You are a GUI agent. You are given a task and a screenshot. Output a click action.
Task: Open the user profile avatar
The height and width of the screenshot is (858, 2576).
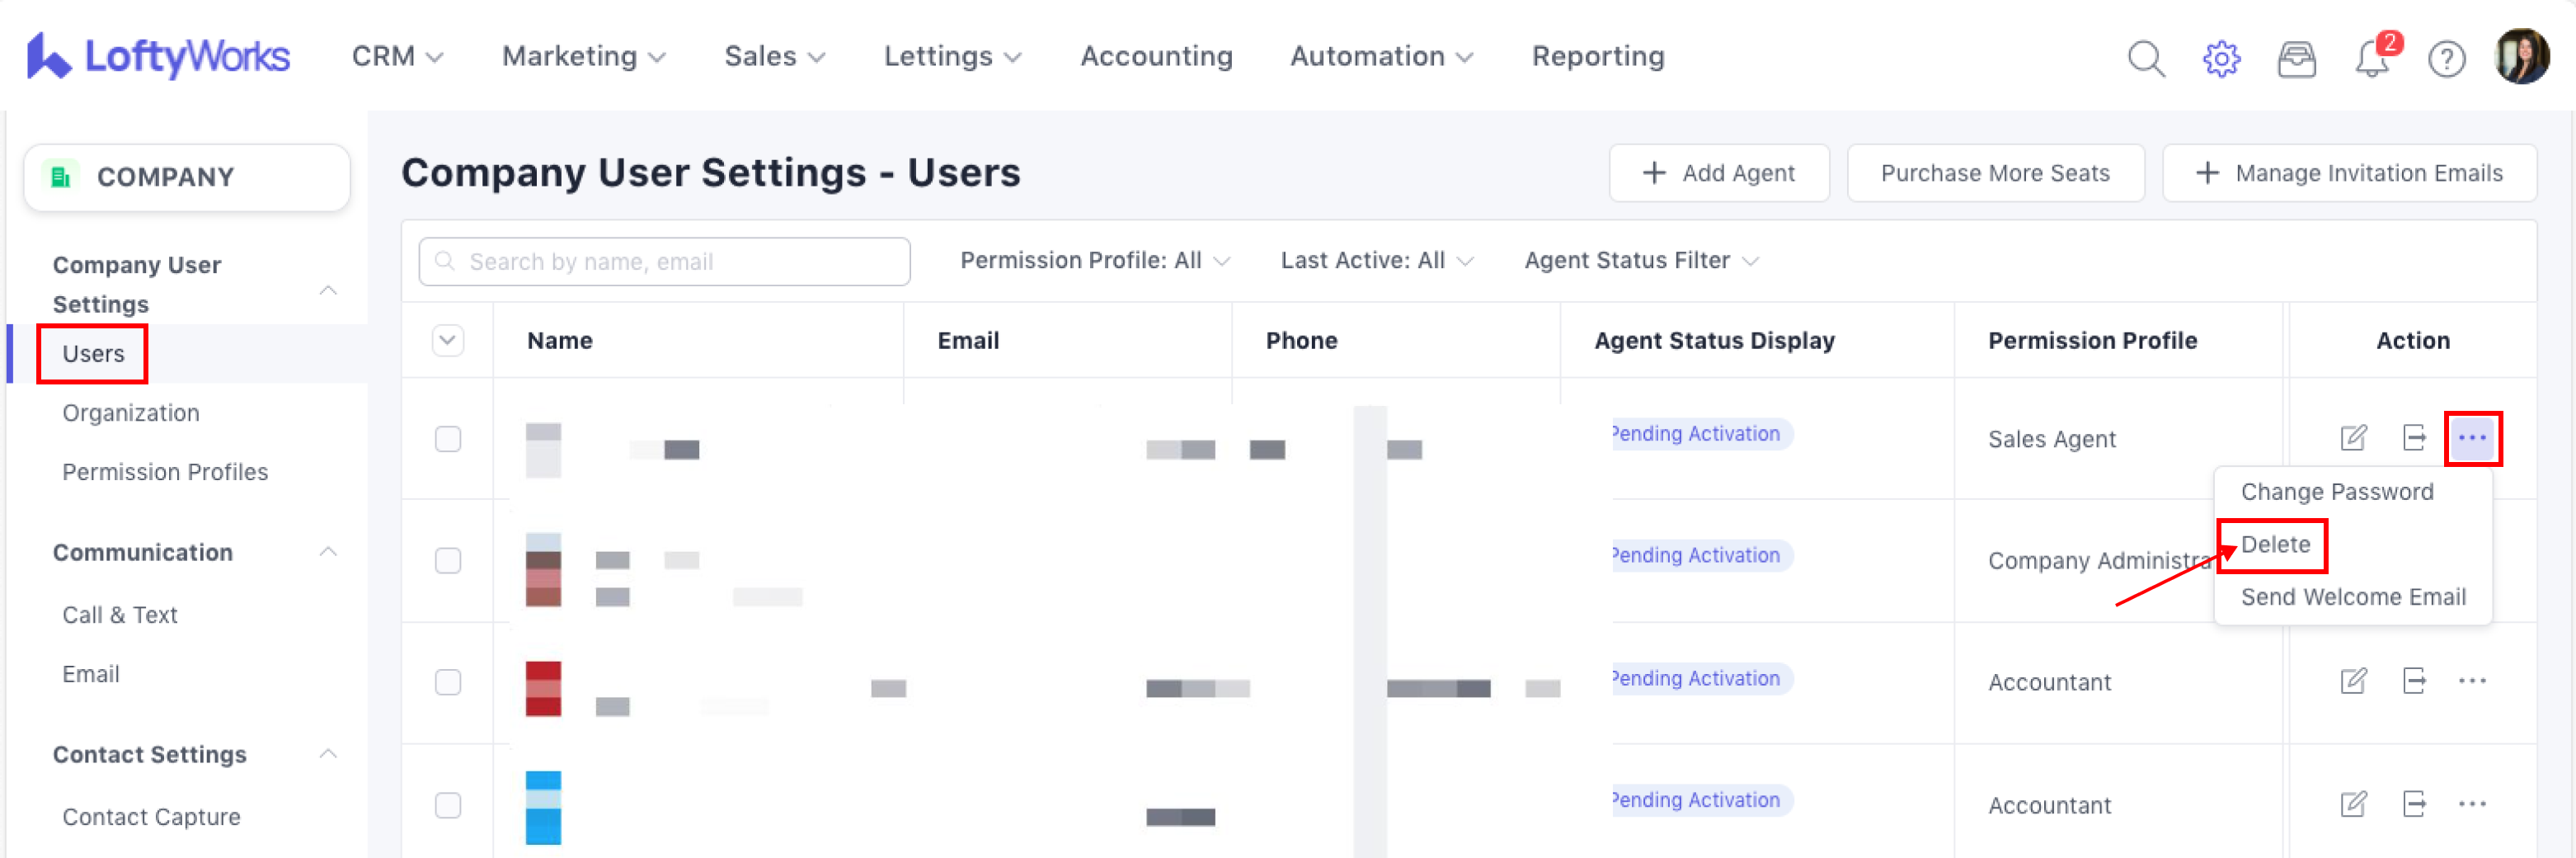[2522, 57]
